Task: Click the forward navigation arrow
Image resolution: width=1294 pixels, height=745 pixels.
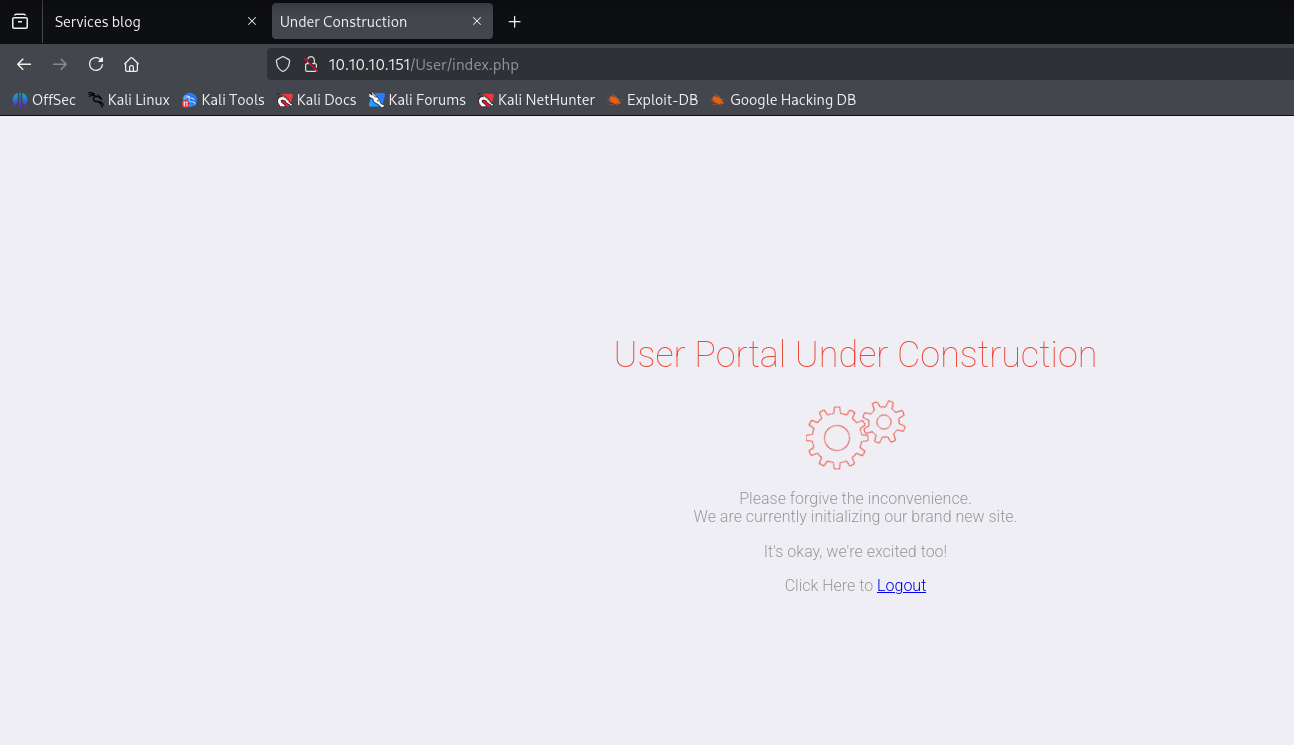Action: tap(60, 64)
